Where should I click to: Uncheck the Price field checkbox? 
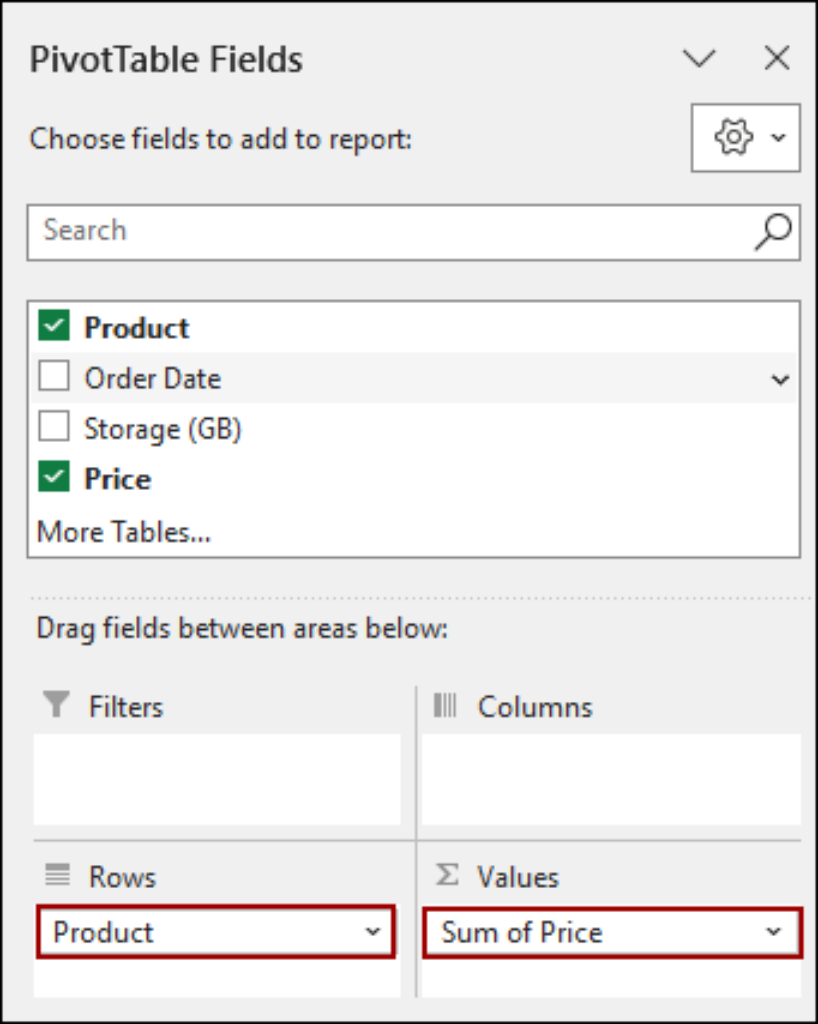[54, 477]
